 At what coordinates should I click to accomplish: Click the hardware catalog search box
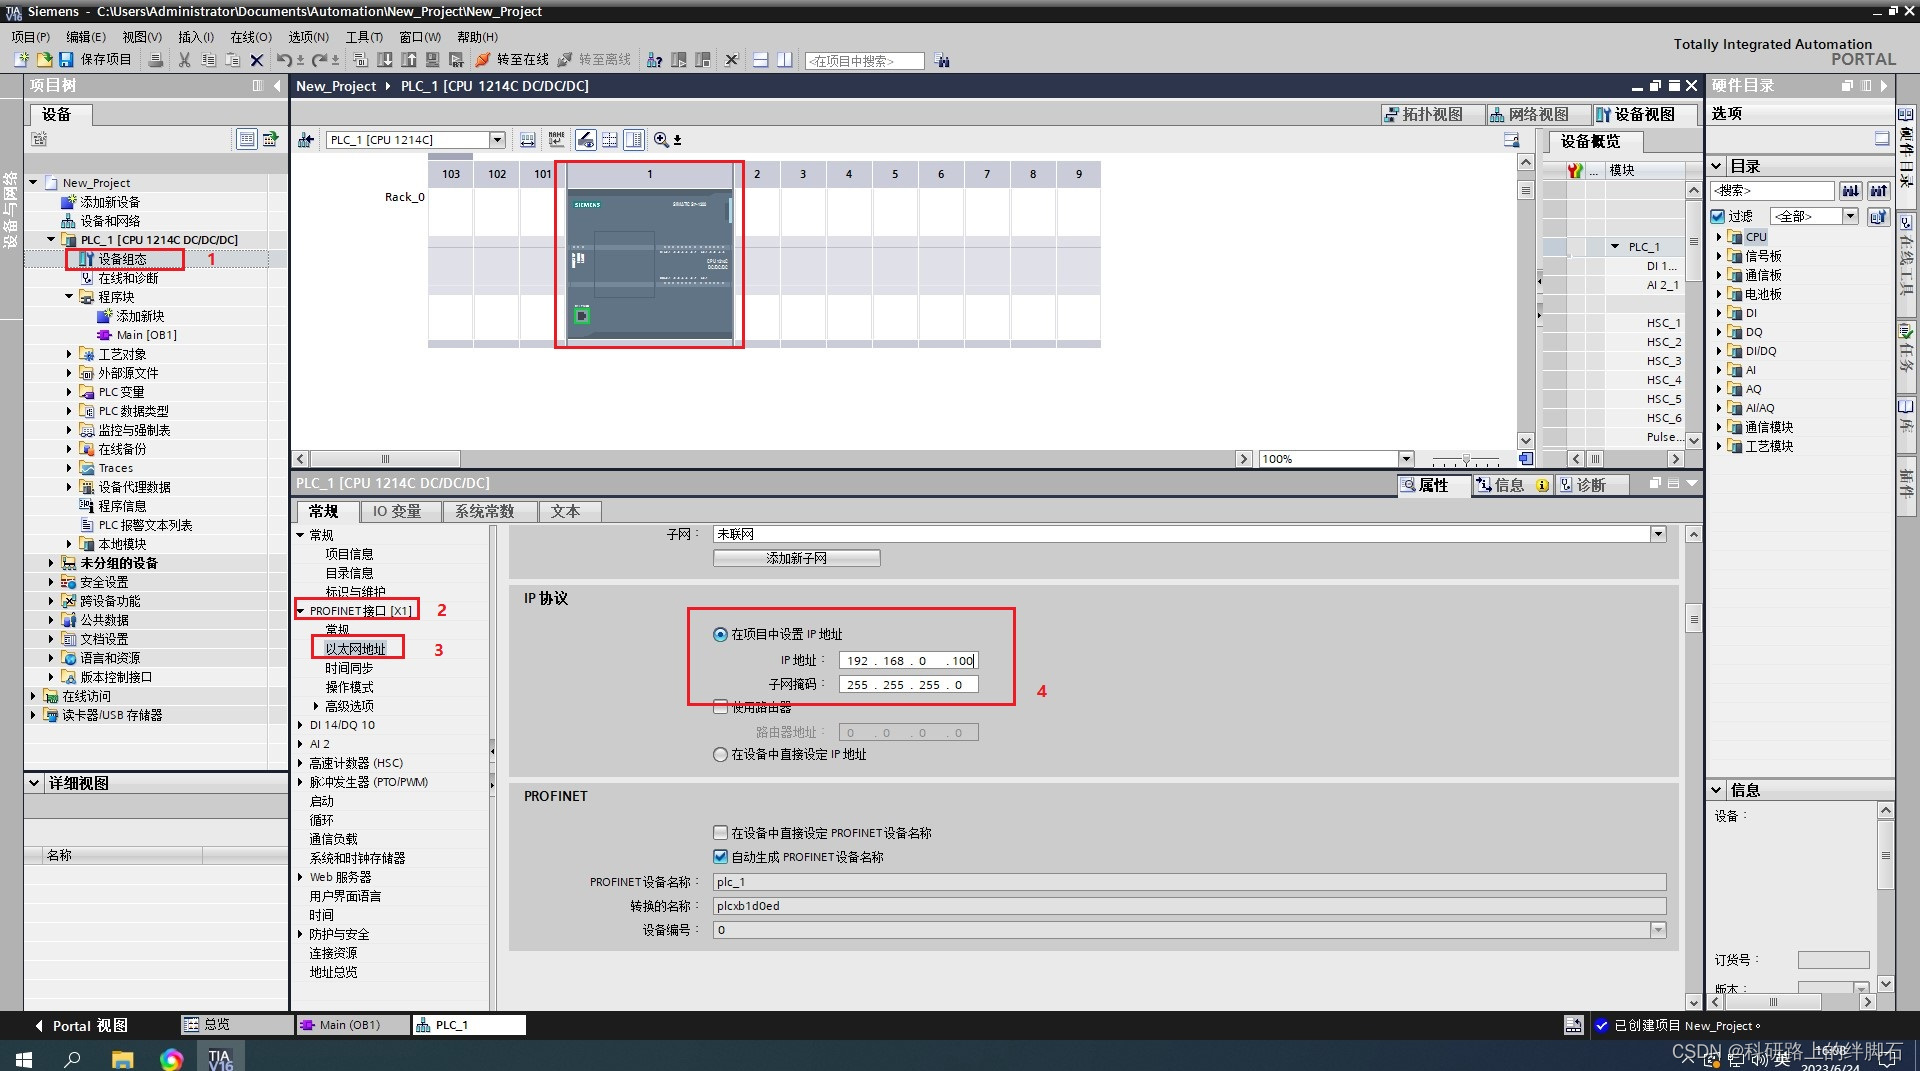pos(1772,190)
